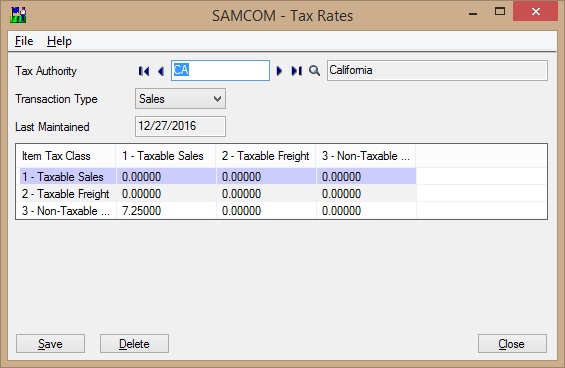
Task: Select the '3 - Non-Taxable ...' column header
Action: 366,156
